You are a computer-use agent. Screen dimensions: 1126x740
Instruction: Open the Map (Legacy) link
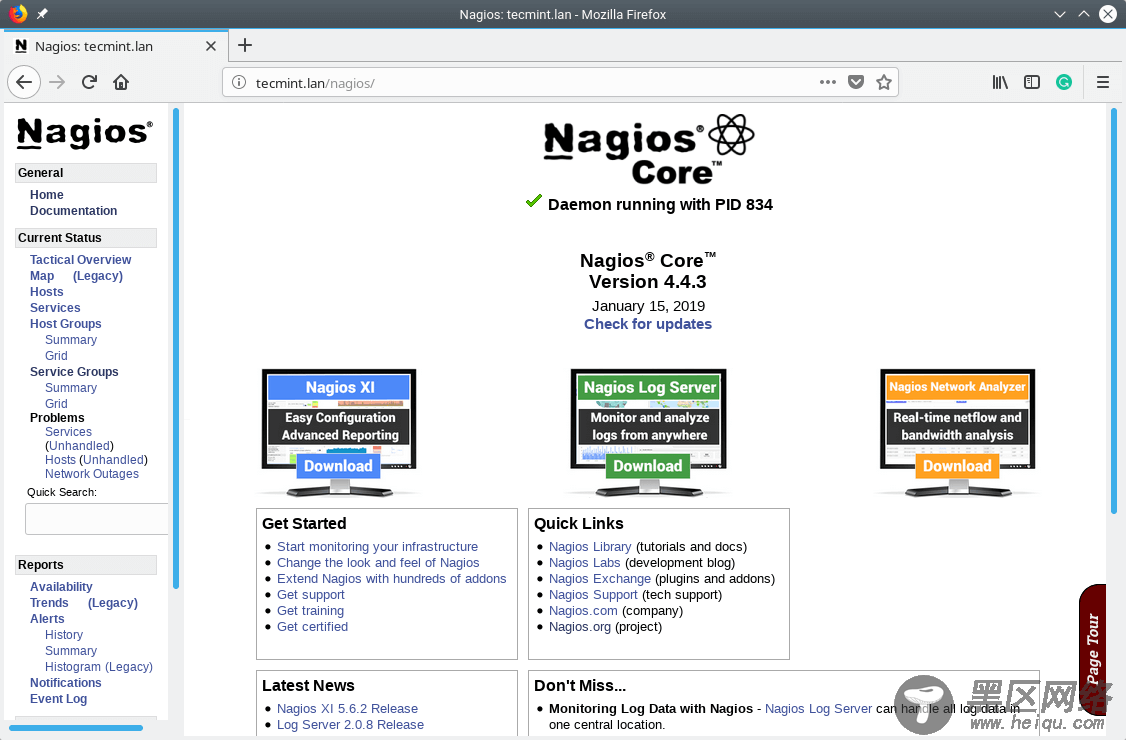(98, 276)
